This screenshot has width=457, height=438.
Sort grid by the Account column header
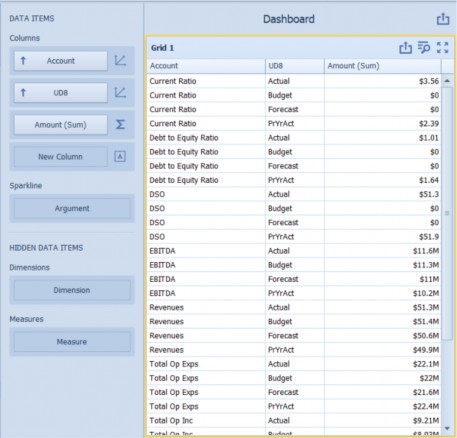coord(206,66)
